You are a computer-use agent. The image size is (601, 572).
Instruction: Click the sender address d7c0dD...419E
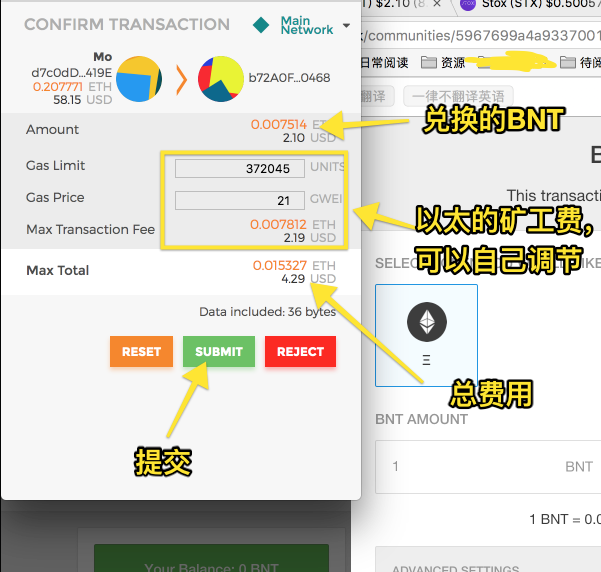pos(72,72)
